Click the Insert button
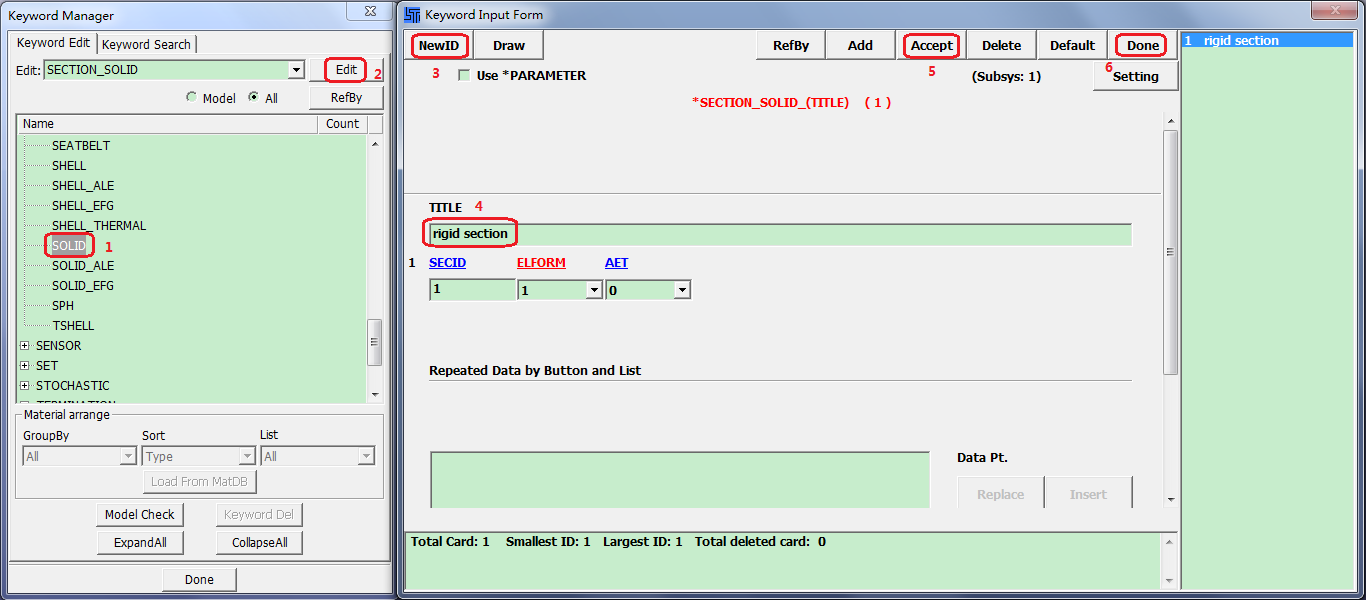This screenshot has height=600, width=1366. (1088, 494)
